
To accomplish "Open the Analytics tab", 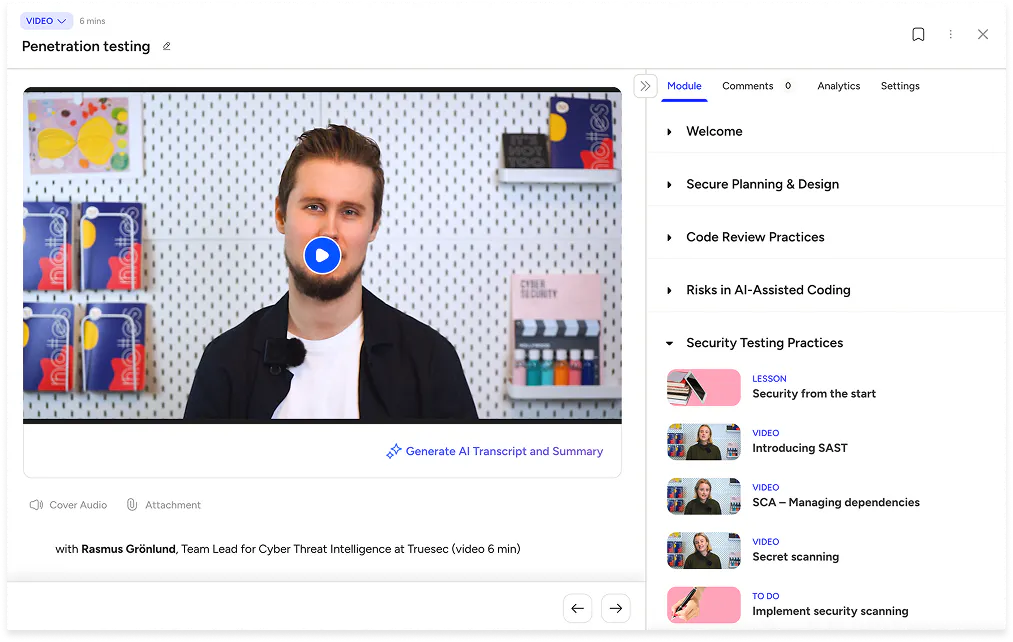I will (839, 86).
